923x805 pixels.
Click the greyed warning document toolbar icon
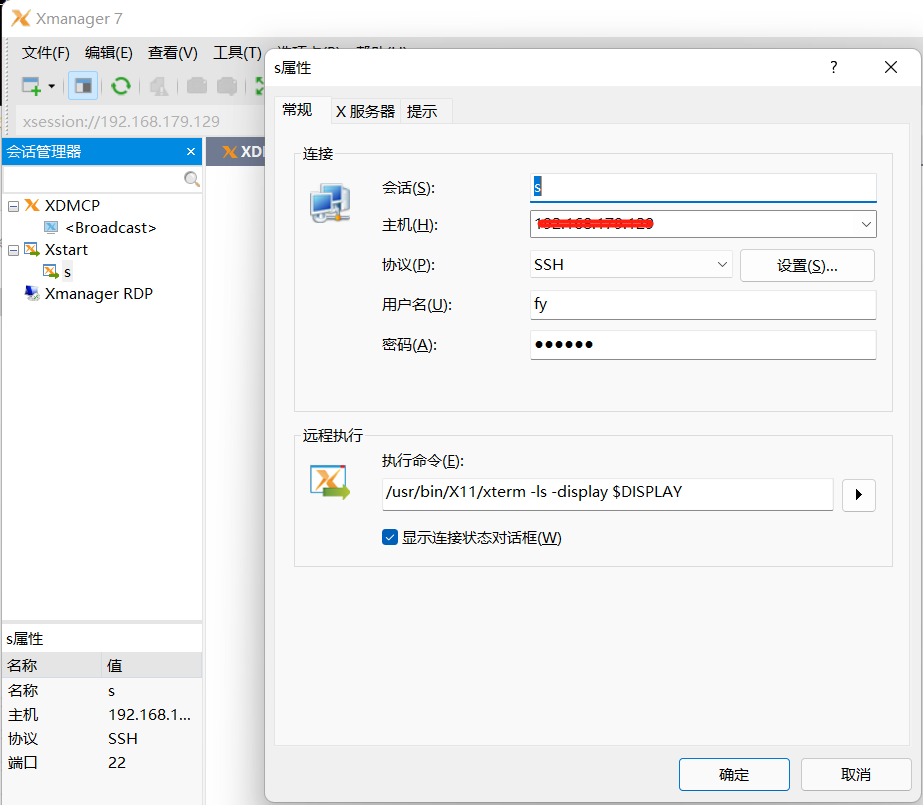158,87
